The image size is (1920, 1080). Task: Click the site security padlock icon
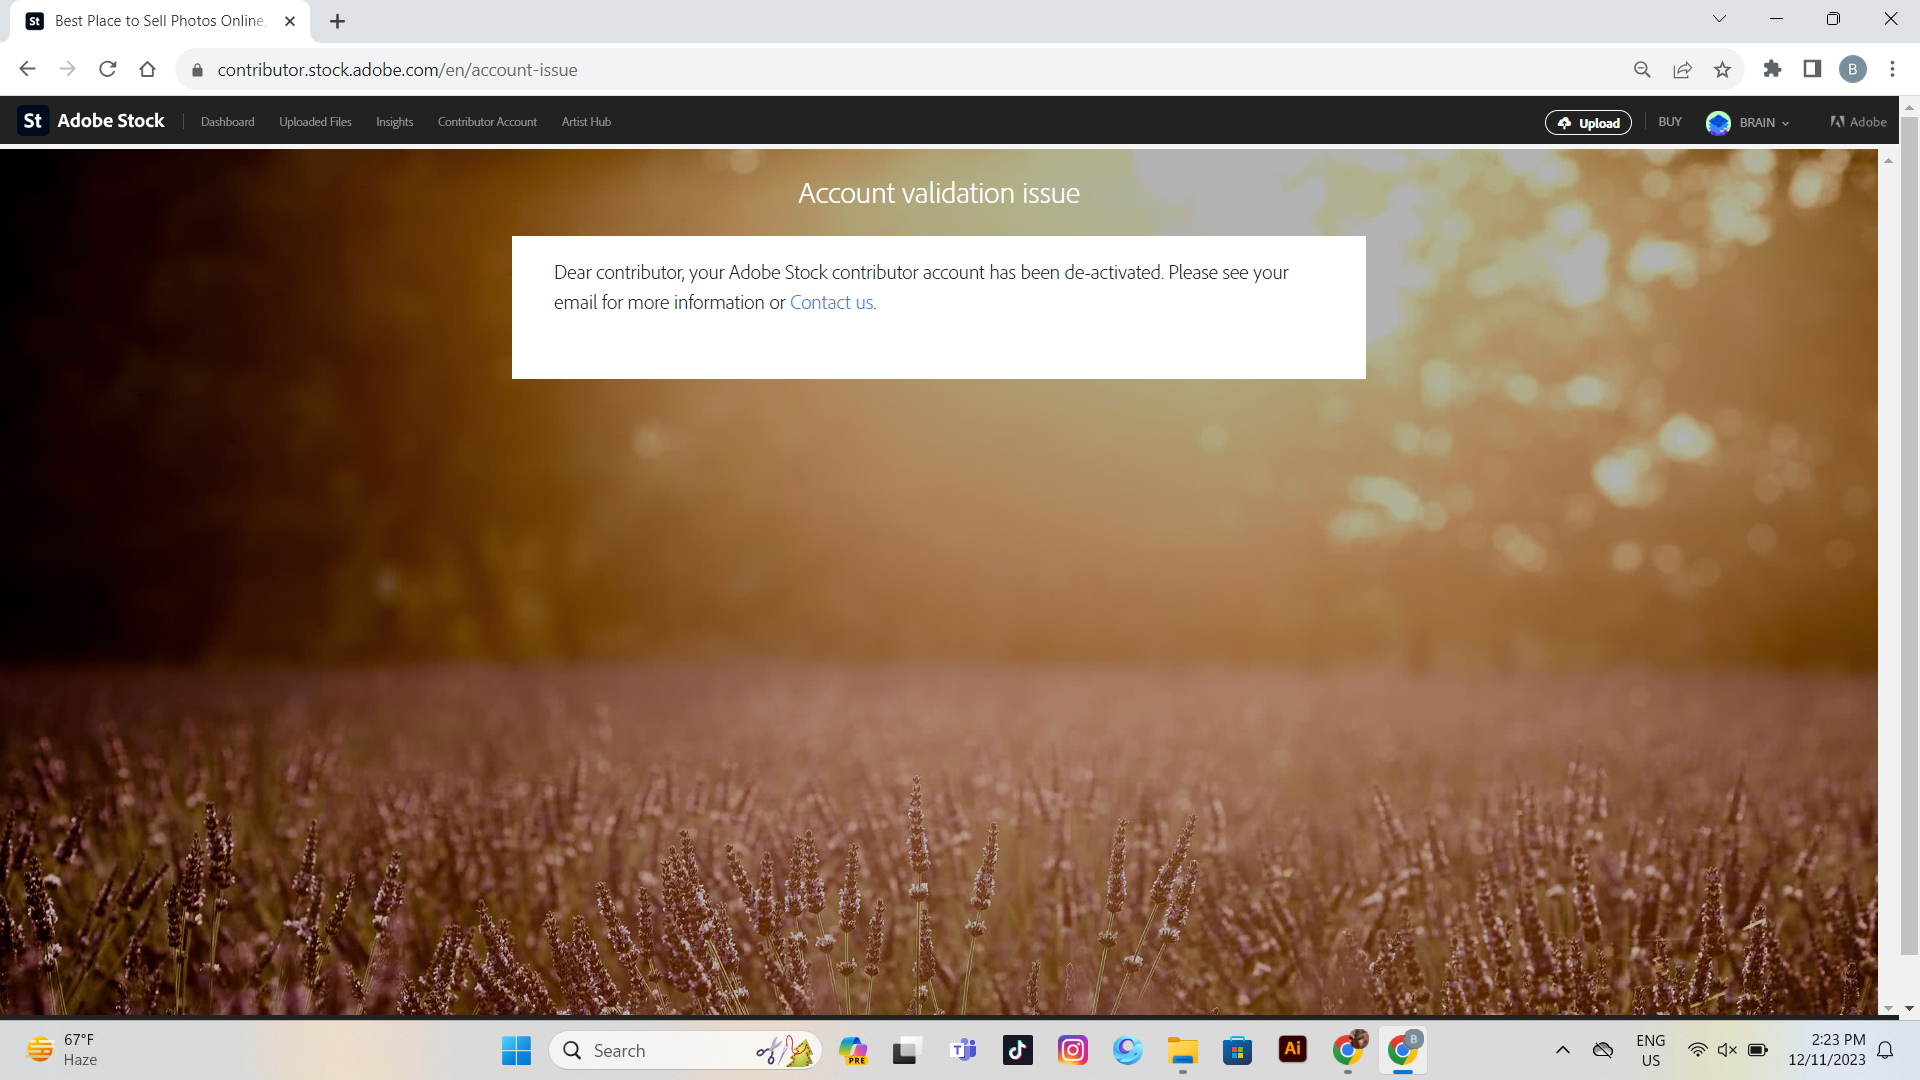pyautogui.click(x=197, y=69)
